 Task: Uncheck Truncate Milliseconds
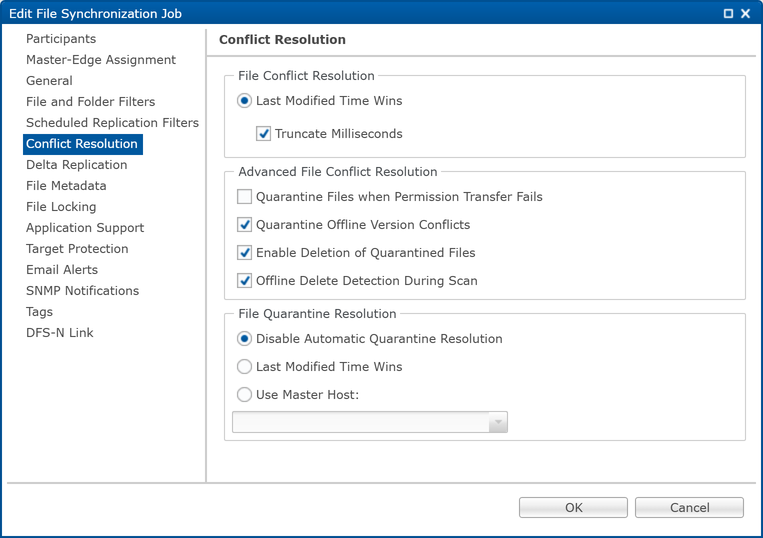coord(263,134)
